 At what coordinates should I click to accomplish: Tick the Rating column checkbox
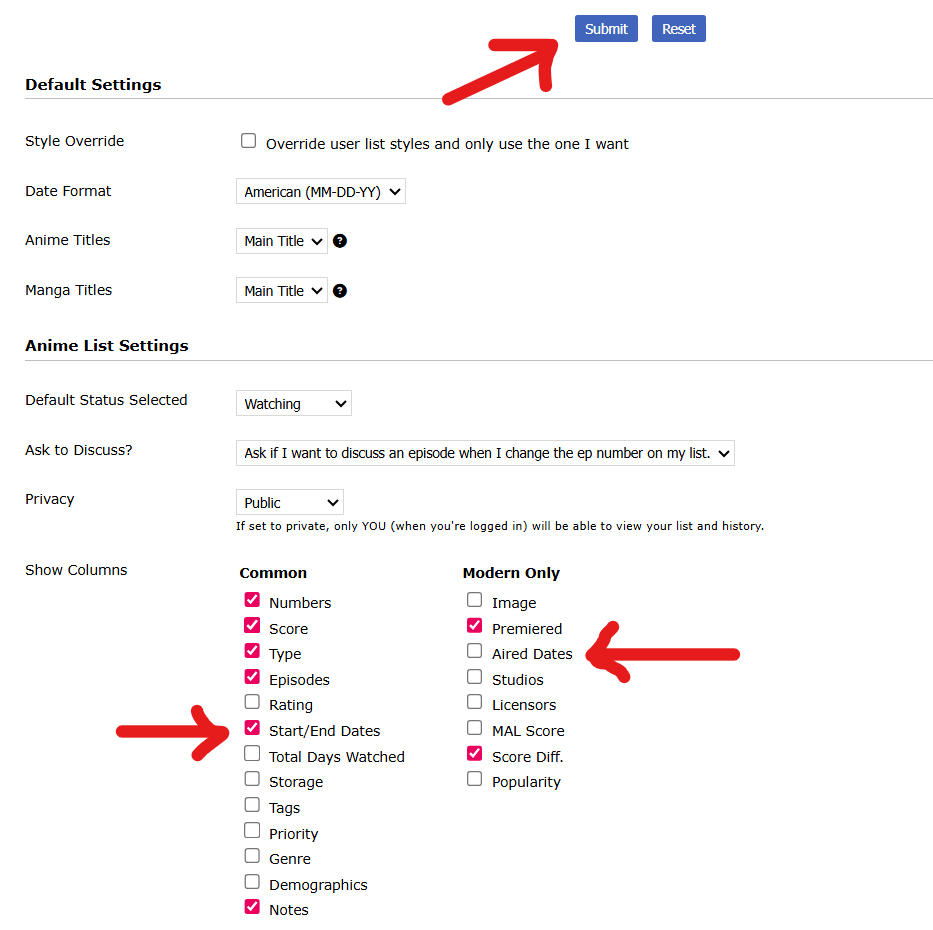pos(252,702)
